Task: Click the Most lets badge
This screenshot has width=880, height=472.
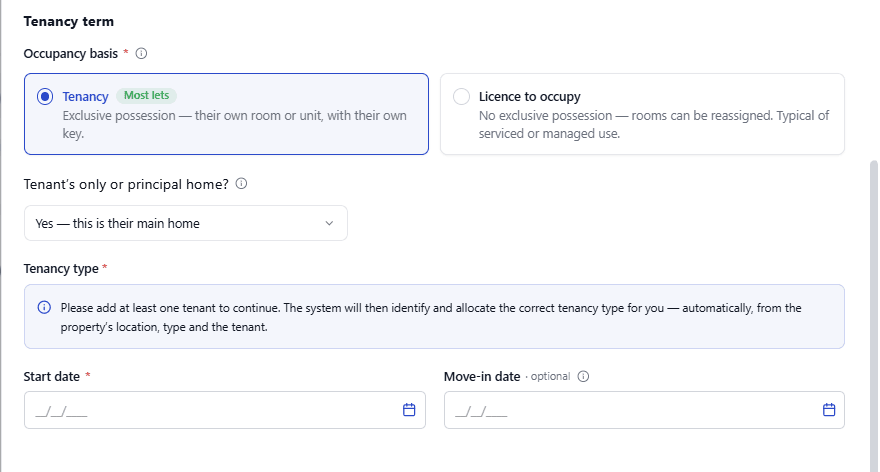Action: click(146, 95)
